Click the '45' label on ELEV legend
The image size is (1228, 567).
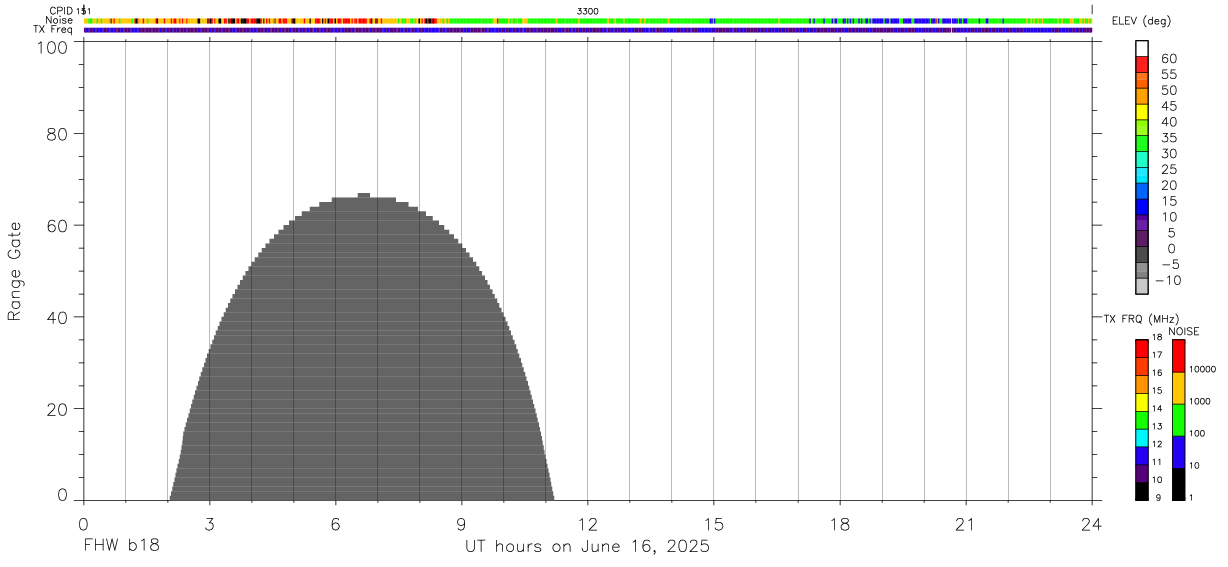(x=1169, y=107)
